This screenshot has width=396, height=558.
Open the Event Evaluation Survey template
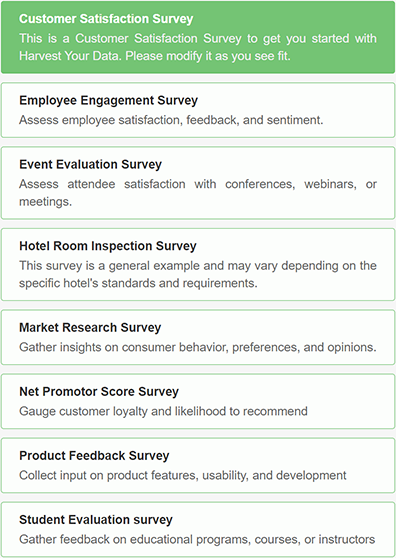point(198,183)
